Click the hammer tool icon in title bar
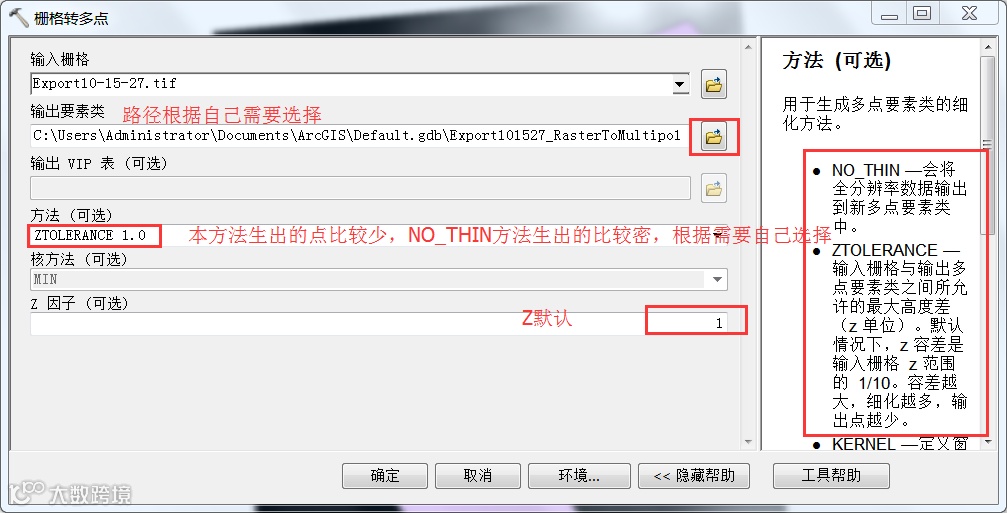Screen dimensions: 1007x513 18,17
